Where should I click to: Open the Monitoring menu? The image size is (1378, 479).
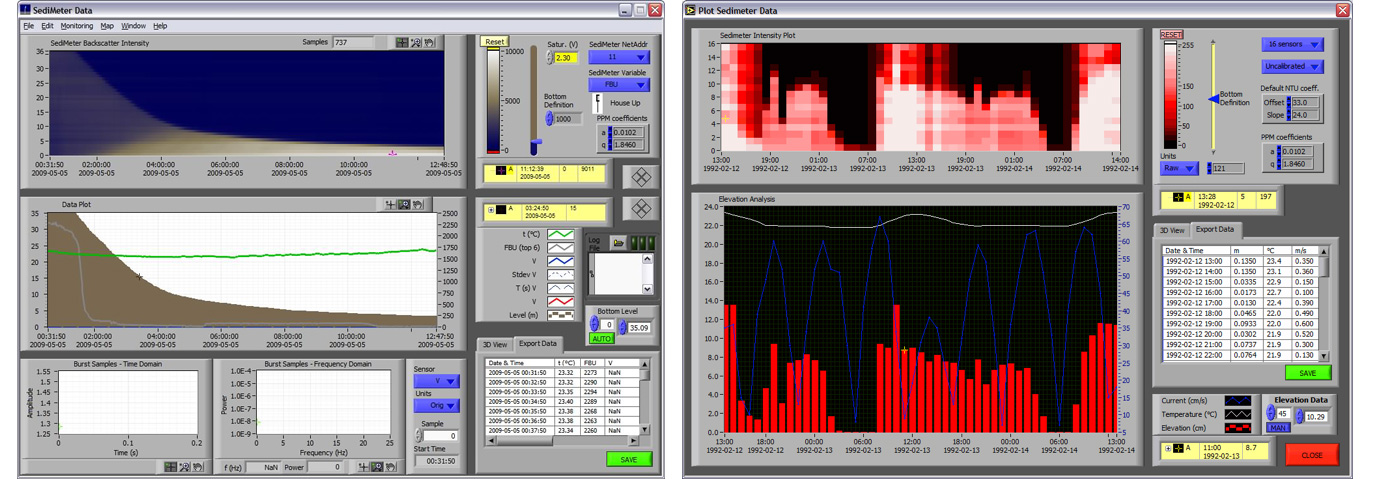(76, 26)
